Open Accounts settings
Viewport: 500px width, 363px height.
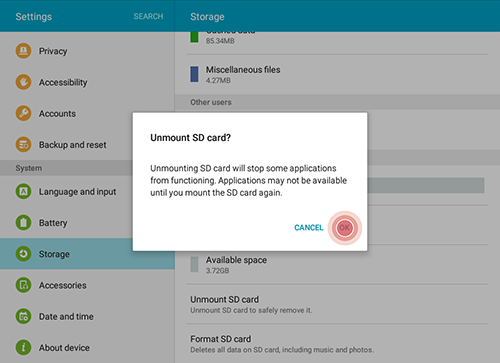point(87,114)
